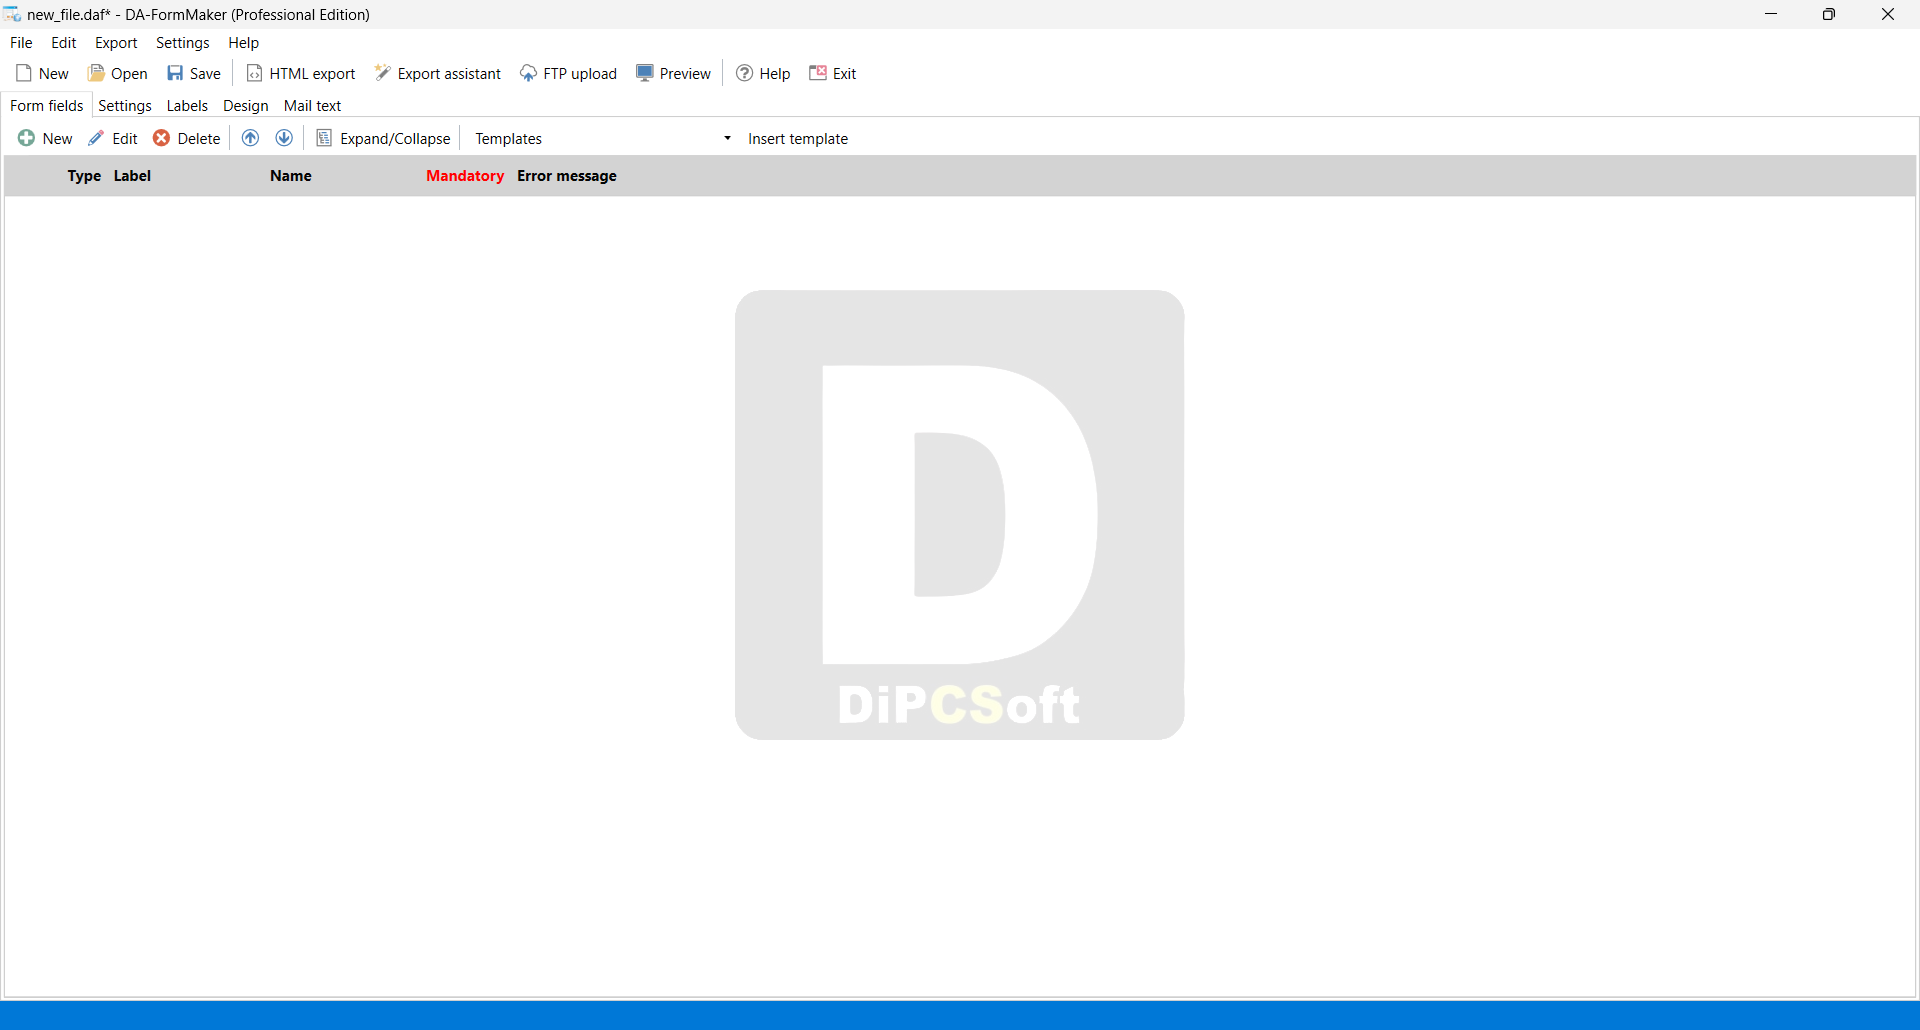Click the Name column header
Screen dimensions: 1920x1030
[291, 175]
